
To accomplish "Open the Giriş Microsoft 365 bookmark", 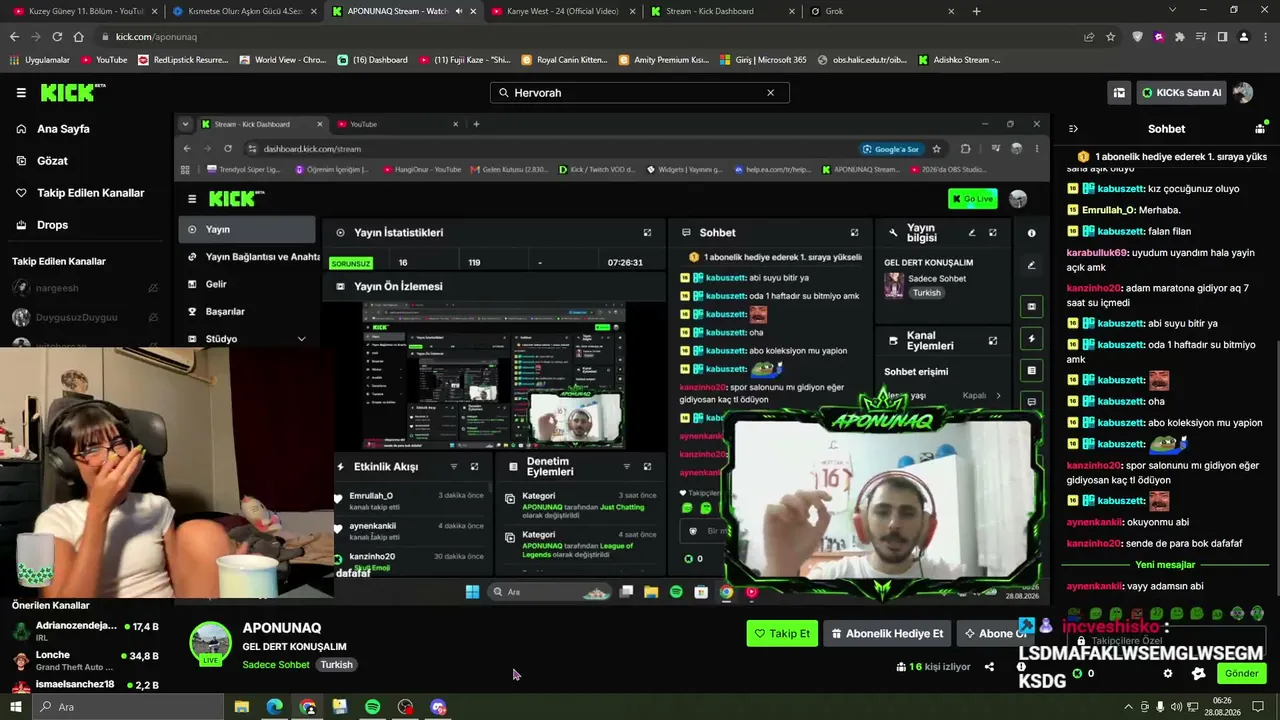I will [x=762, y=60].
